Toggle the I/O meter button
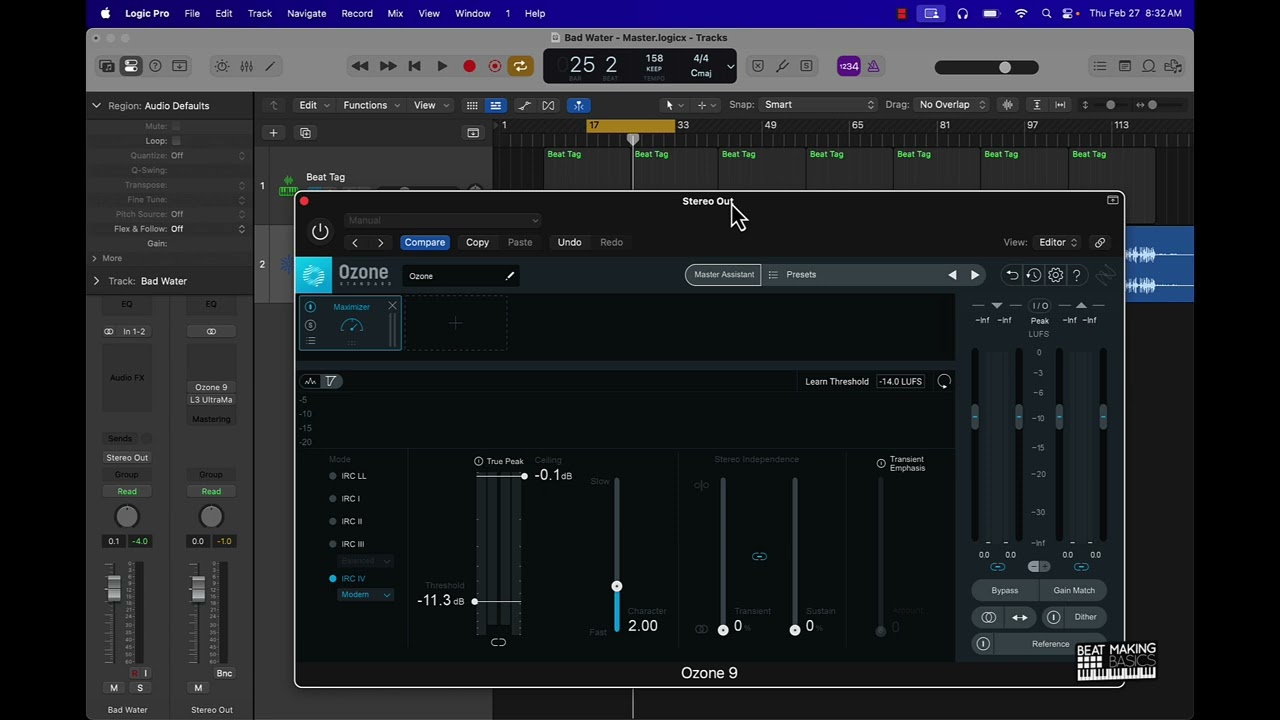 (x=1040, y=306)
